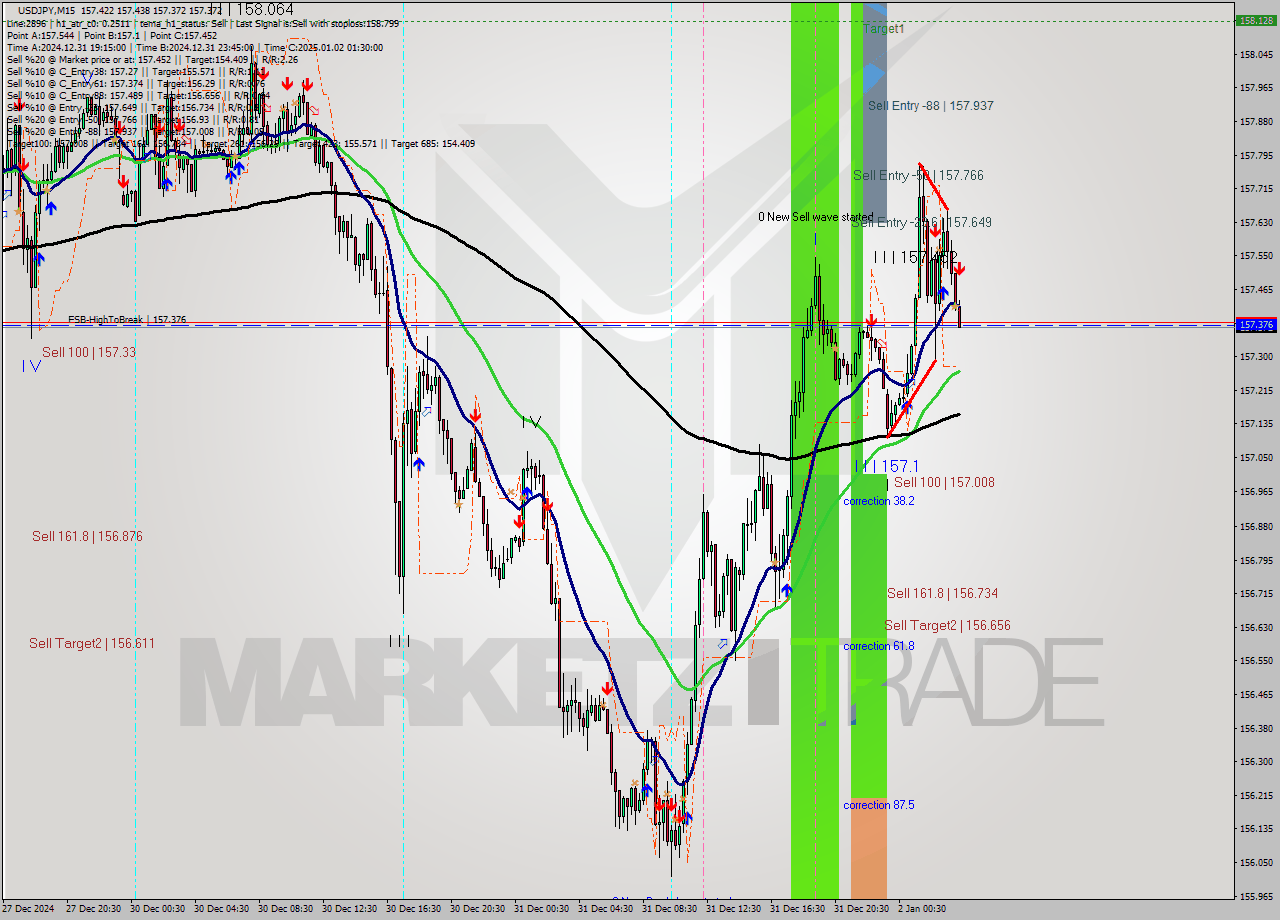Select the 'Sell Entry -50 | 157.766' label

pyautogui.click(x=918, y=175)
